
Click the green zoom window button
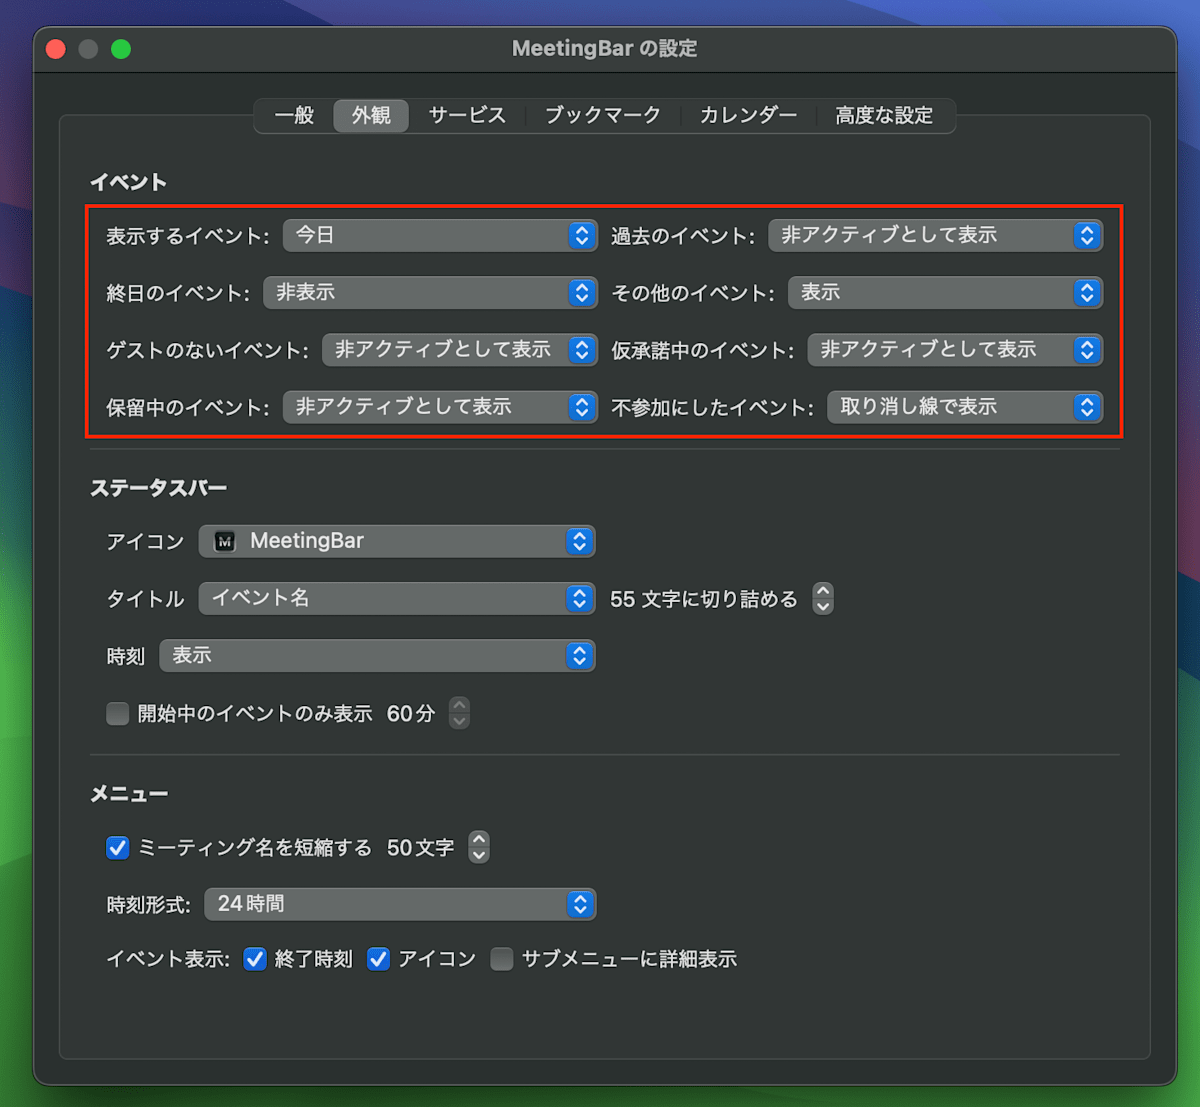click(x=121, y=49)
